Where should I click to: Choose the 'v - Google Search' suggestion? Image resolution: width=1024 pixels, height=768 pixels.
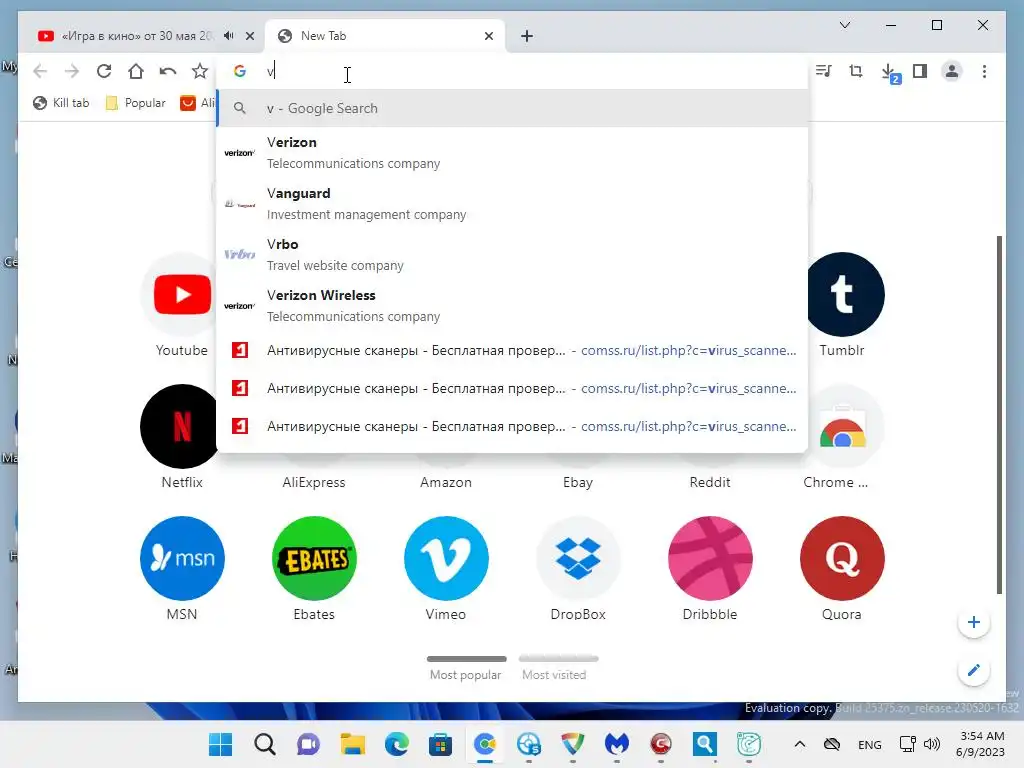pos(513,108)
